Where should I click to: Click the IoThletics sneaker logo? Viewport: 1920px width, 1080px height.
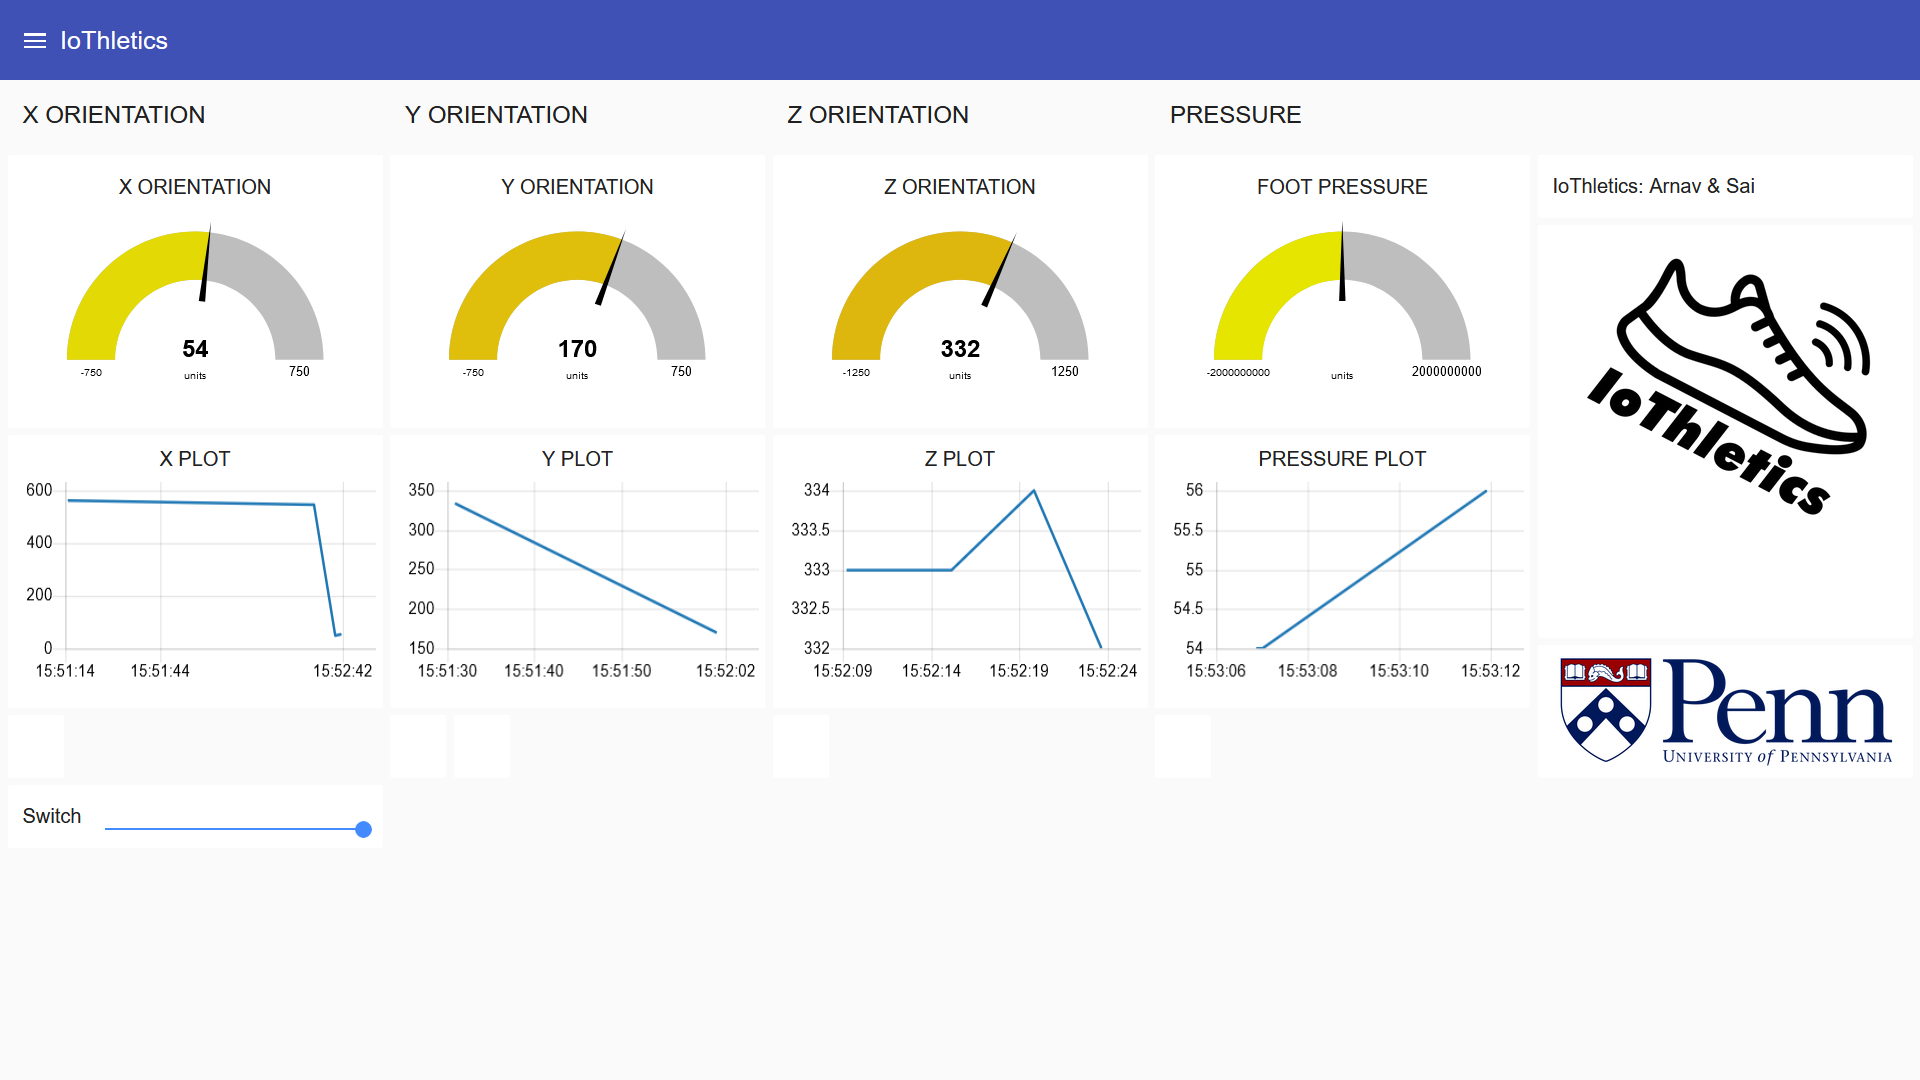(x=1727, y=385)
